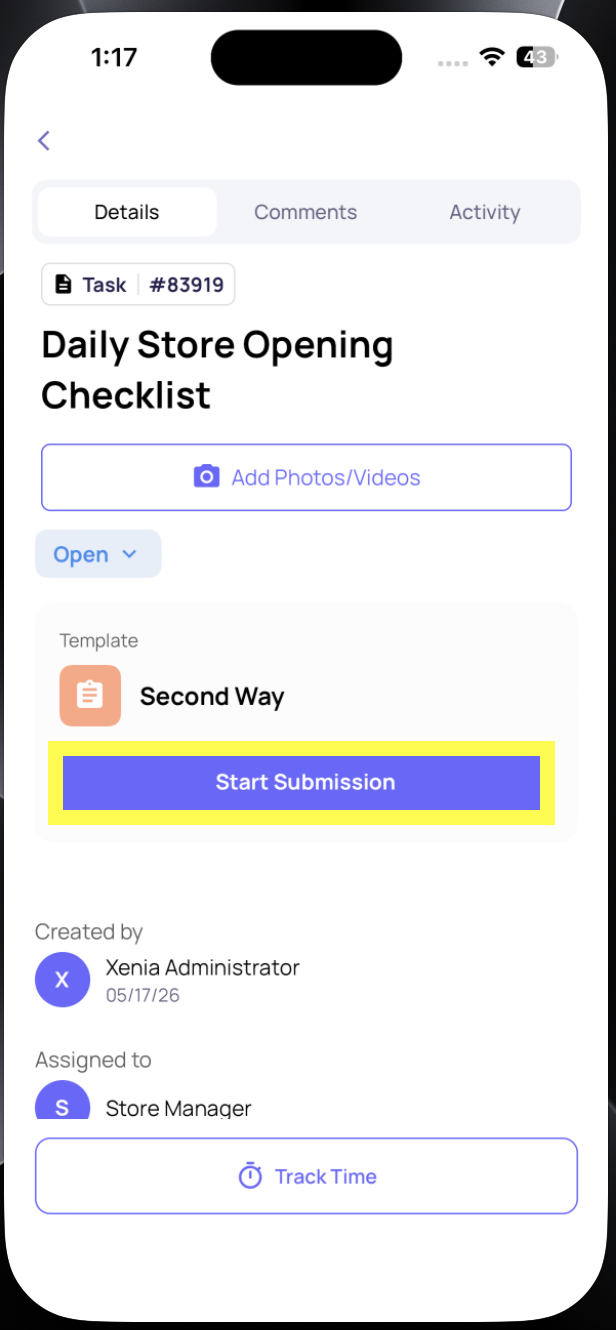Tap the battery indicator in status bar
Image resolution: width=616 pixels, height=1330 pixels.
pos(537,57)
